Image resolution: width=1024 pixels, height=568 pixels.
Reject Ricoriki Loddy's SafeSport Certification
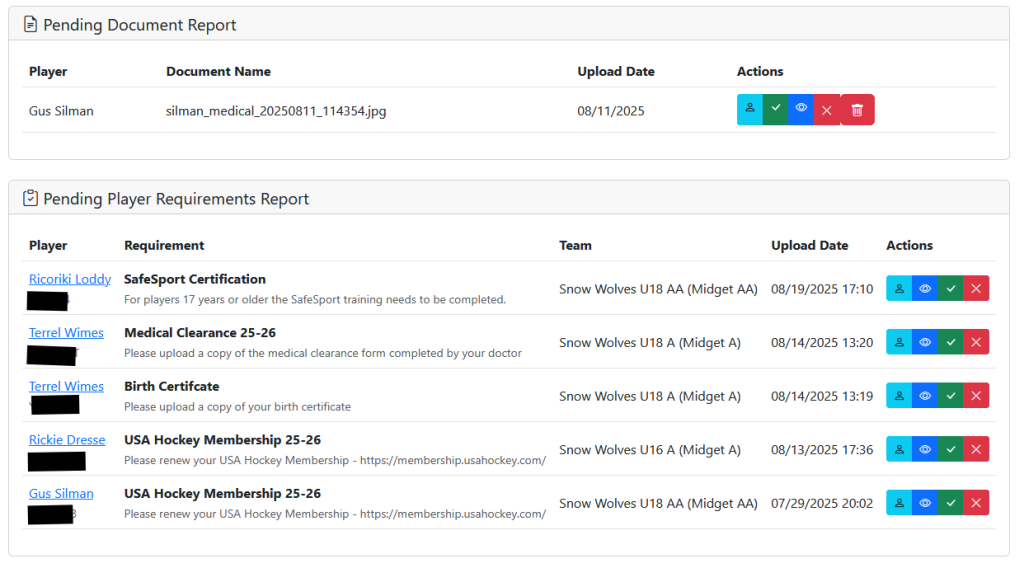tap(976, 289)
